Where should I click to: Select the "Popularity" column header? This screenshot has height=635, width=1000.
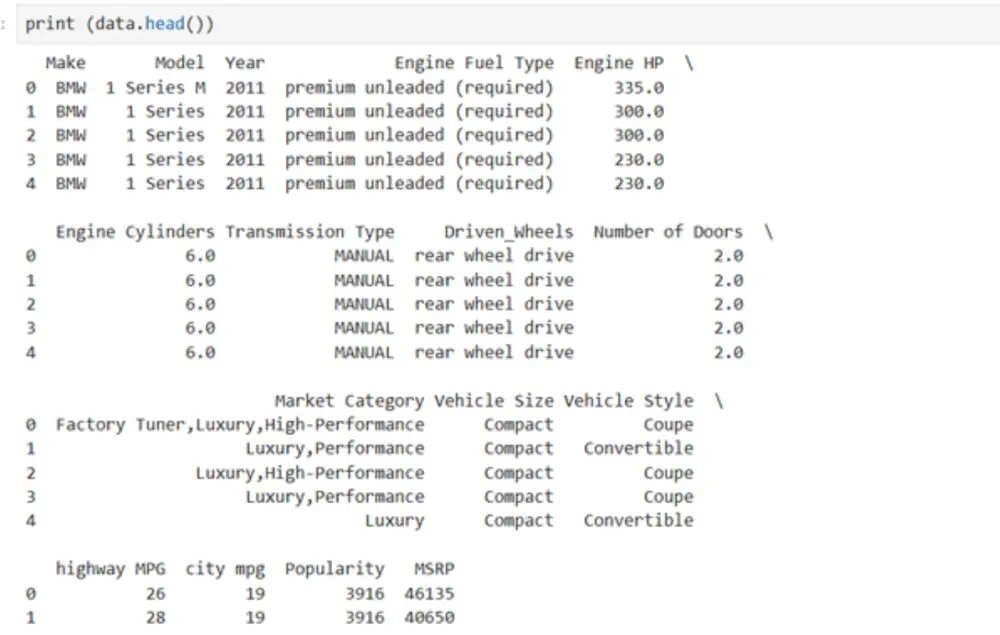[334, 569]
